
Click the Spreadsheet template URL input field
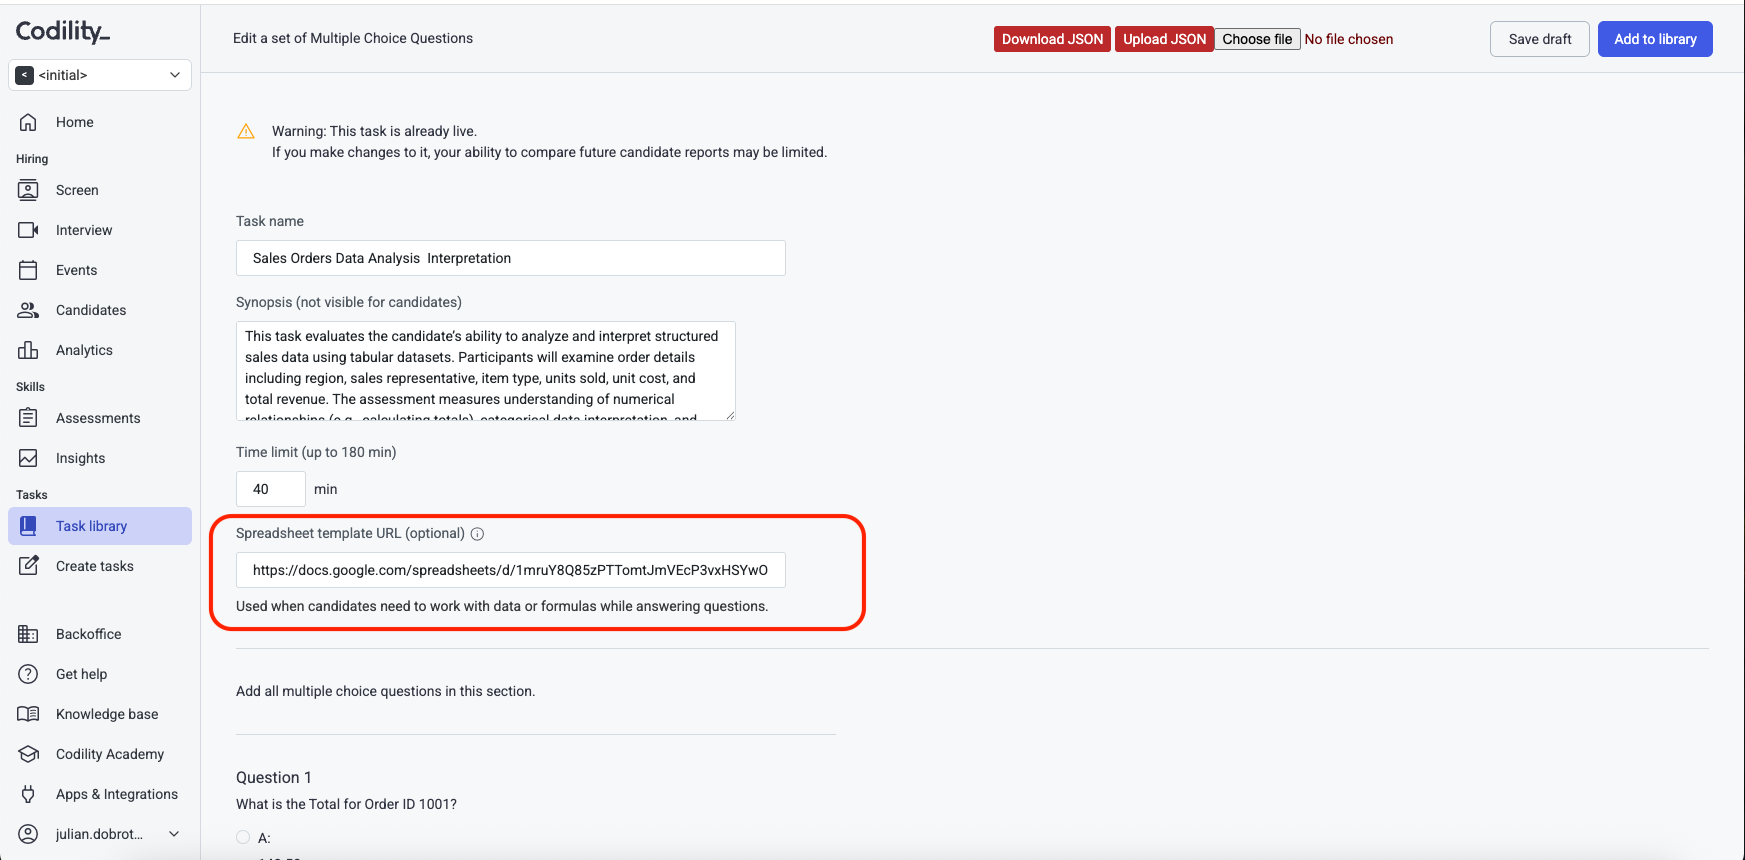click(x=511, y=570)
